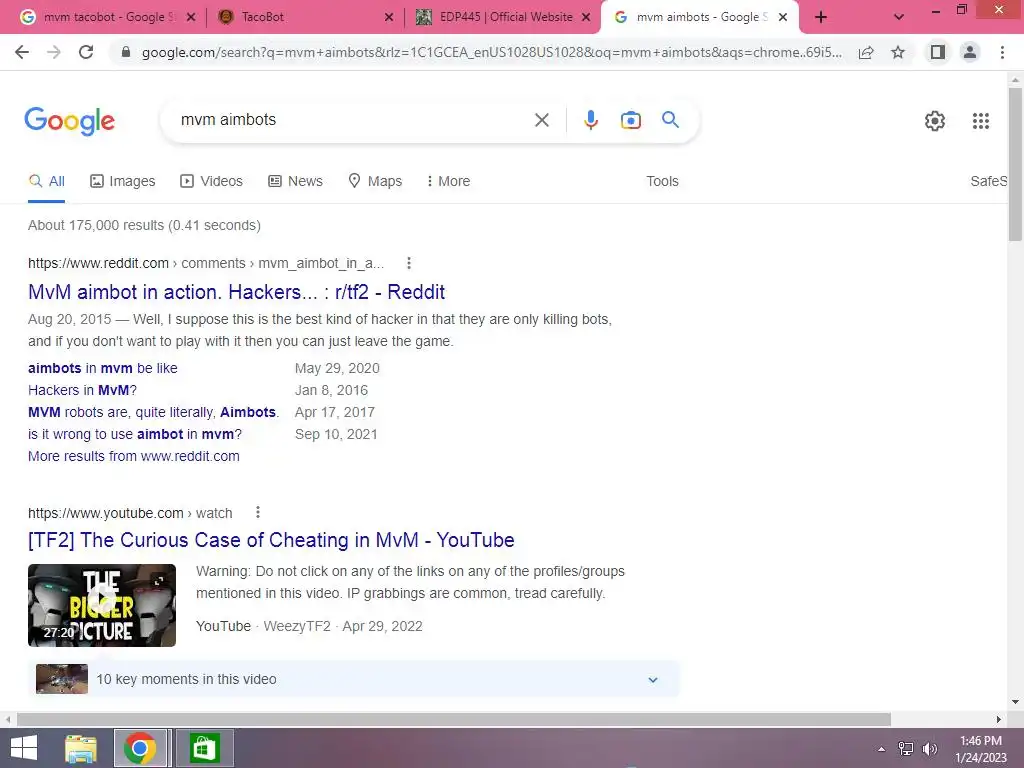Click the horizontal page scrollbar
The height and width of the screenshot is (768, 1024).
[x=454, y=720]
